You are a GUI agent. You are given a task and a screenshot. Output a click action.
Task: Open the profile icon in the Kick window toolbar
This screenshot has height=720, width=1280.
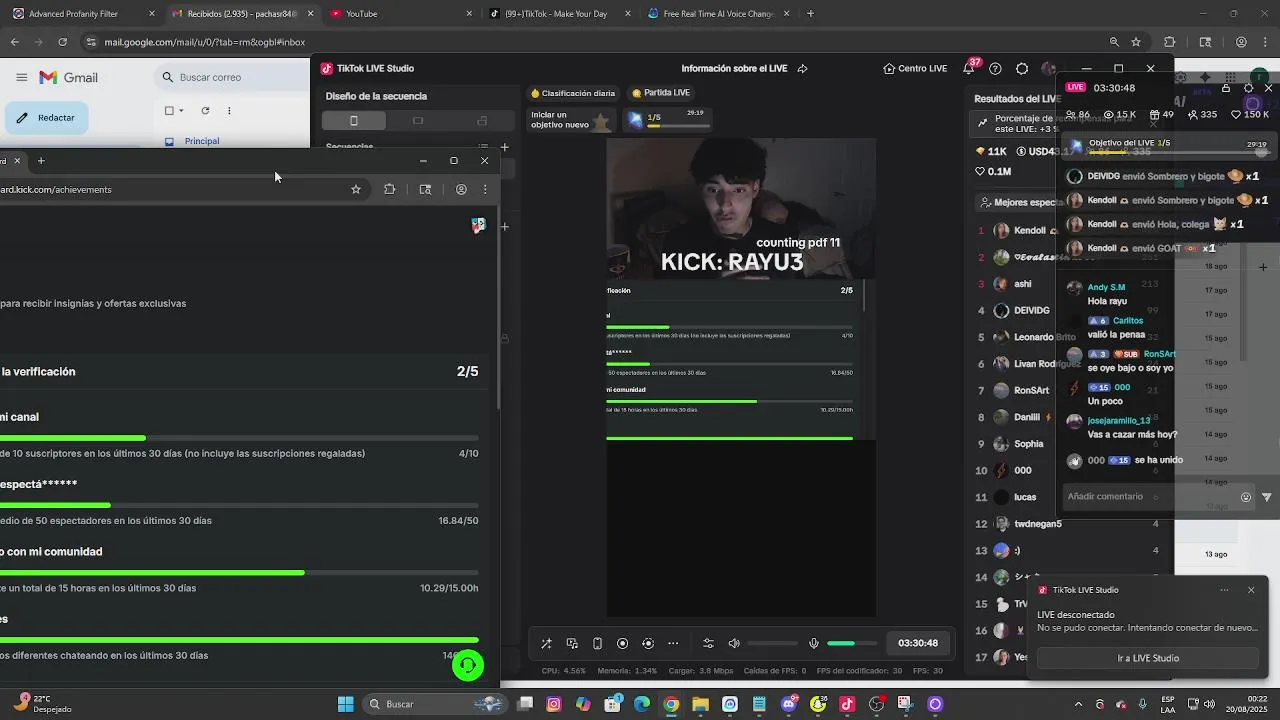pos(461,189)
